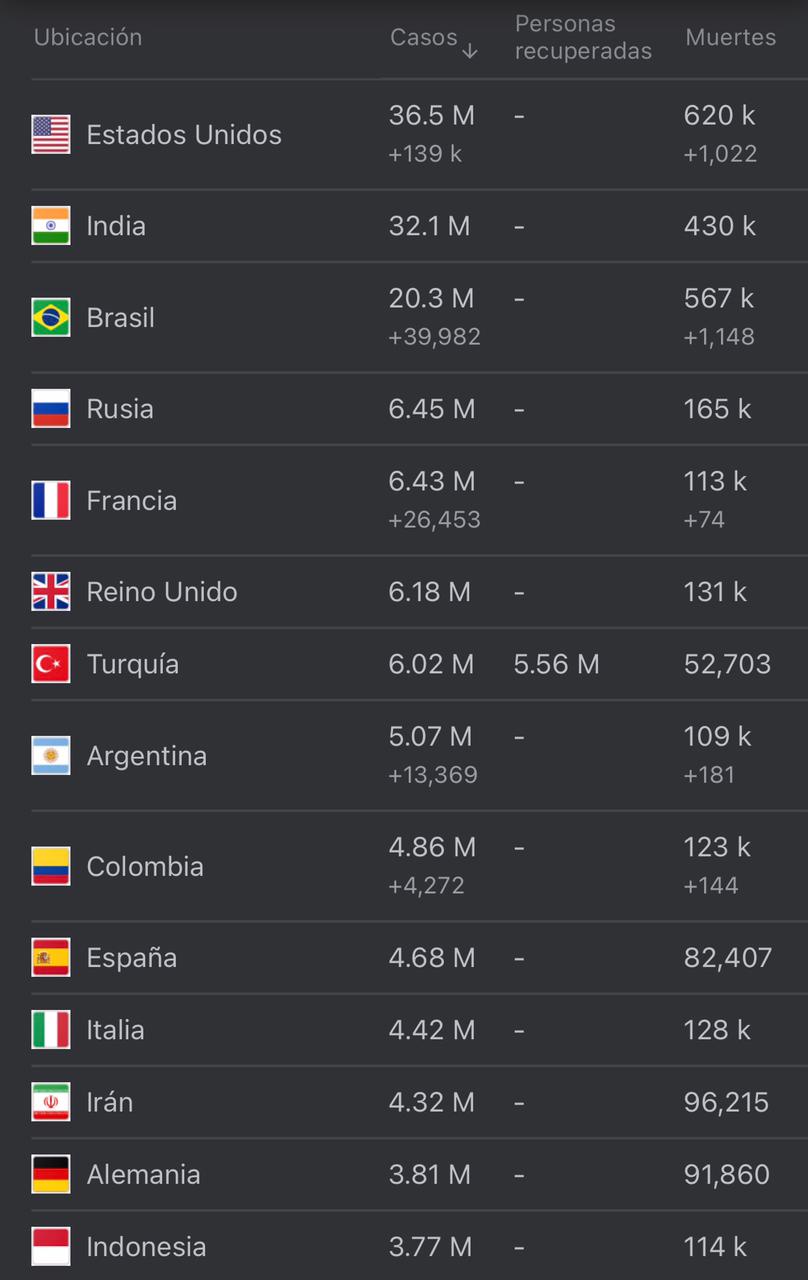Click the Reino Unido flag icon
This screenshot has width=808, height=1280.
(51, 591)
